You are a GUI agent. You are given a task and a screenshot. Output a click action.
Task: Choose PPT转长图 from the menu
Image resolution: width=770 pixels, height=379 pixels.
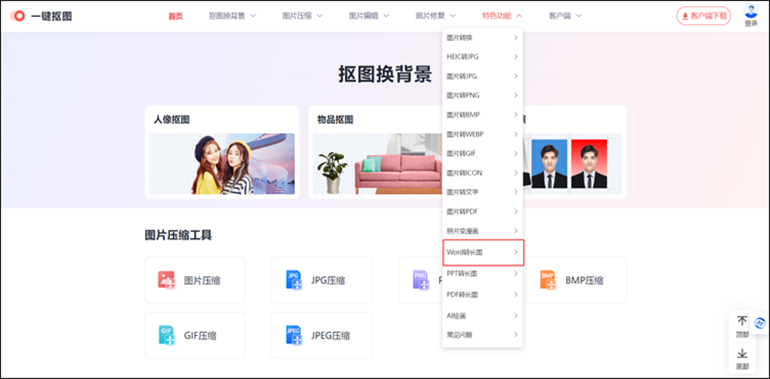pyautogui.click(x=482, y=273)
